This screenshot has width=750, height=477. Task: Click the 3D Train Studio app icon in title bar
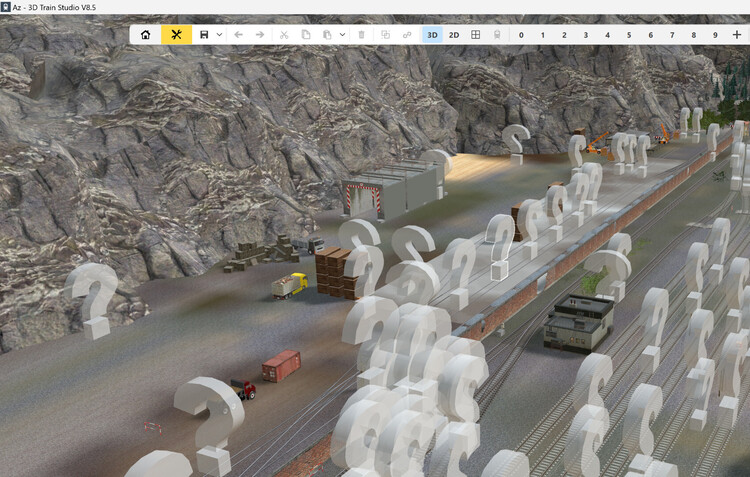(5, 7)
